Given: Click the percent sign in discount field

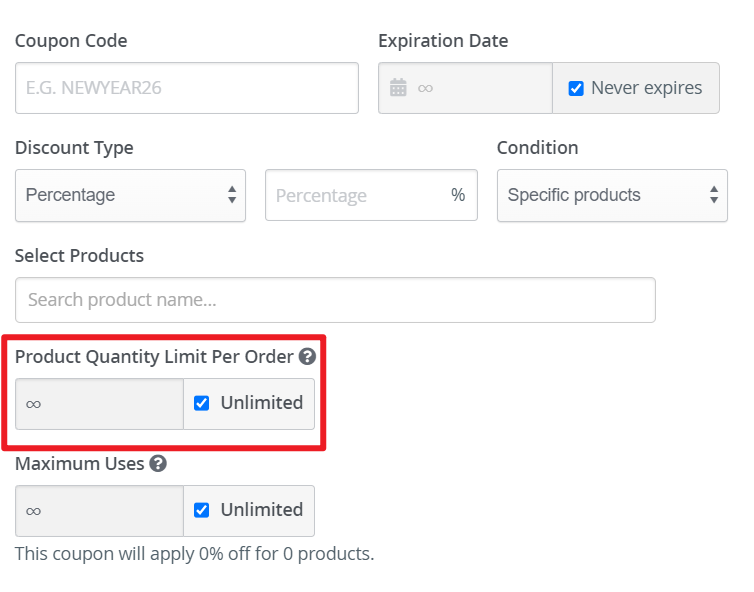Looking at the screenshot, I should coord(458,195).
